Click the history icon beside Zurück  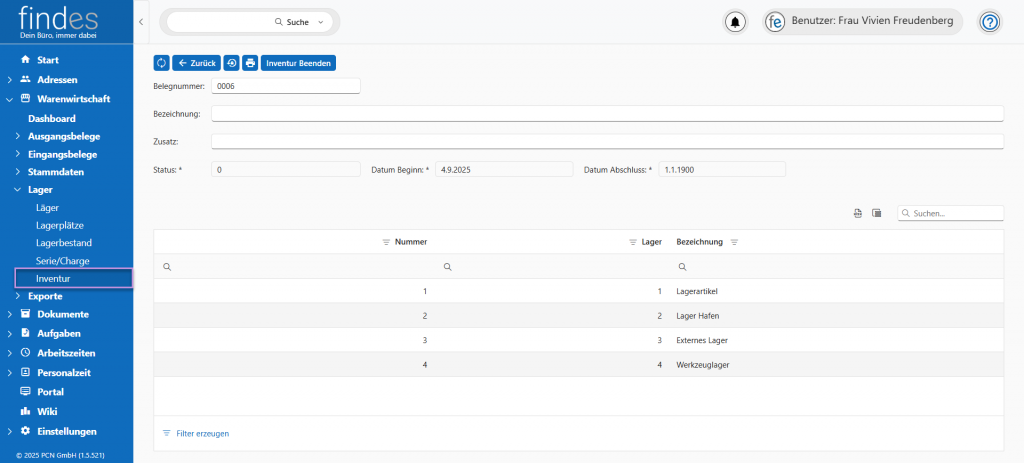[231, 63]
